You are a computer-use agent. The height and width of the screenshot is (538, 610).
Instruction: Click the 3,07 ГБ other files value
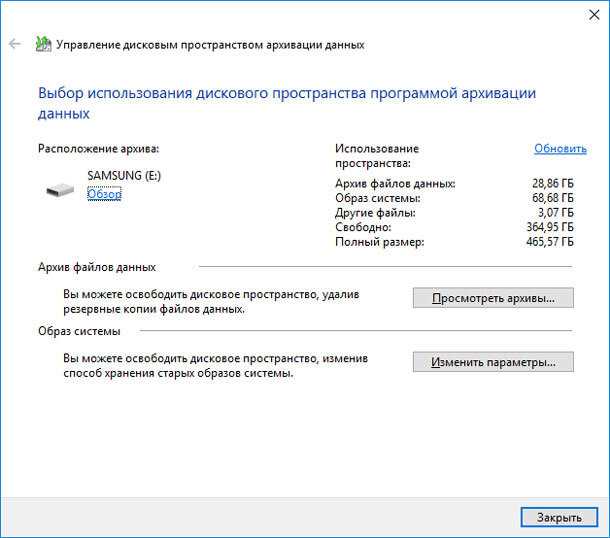click(x=556, y=213)
